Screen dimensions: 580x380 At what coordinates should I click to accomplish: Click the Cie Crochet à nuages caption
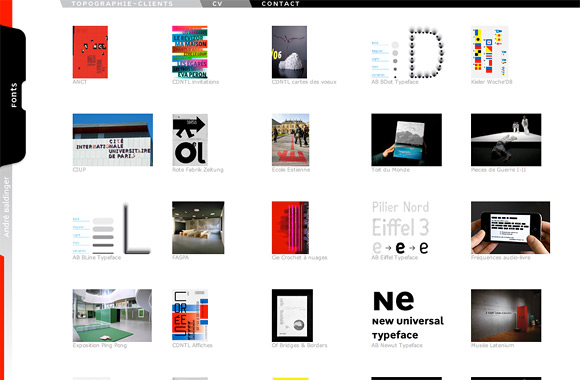[x=300, y=258]
